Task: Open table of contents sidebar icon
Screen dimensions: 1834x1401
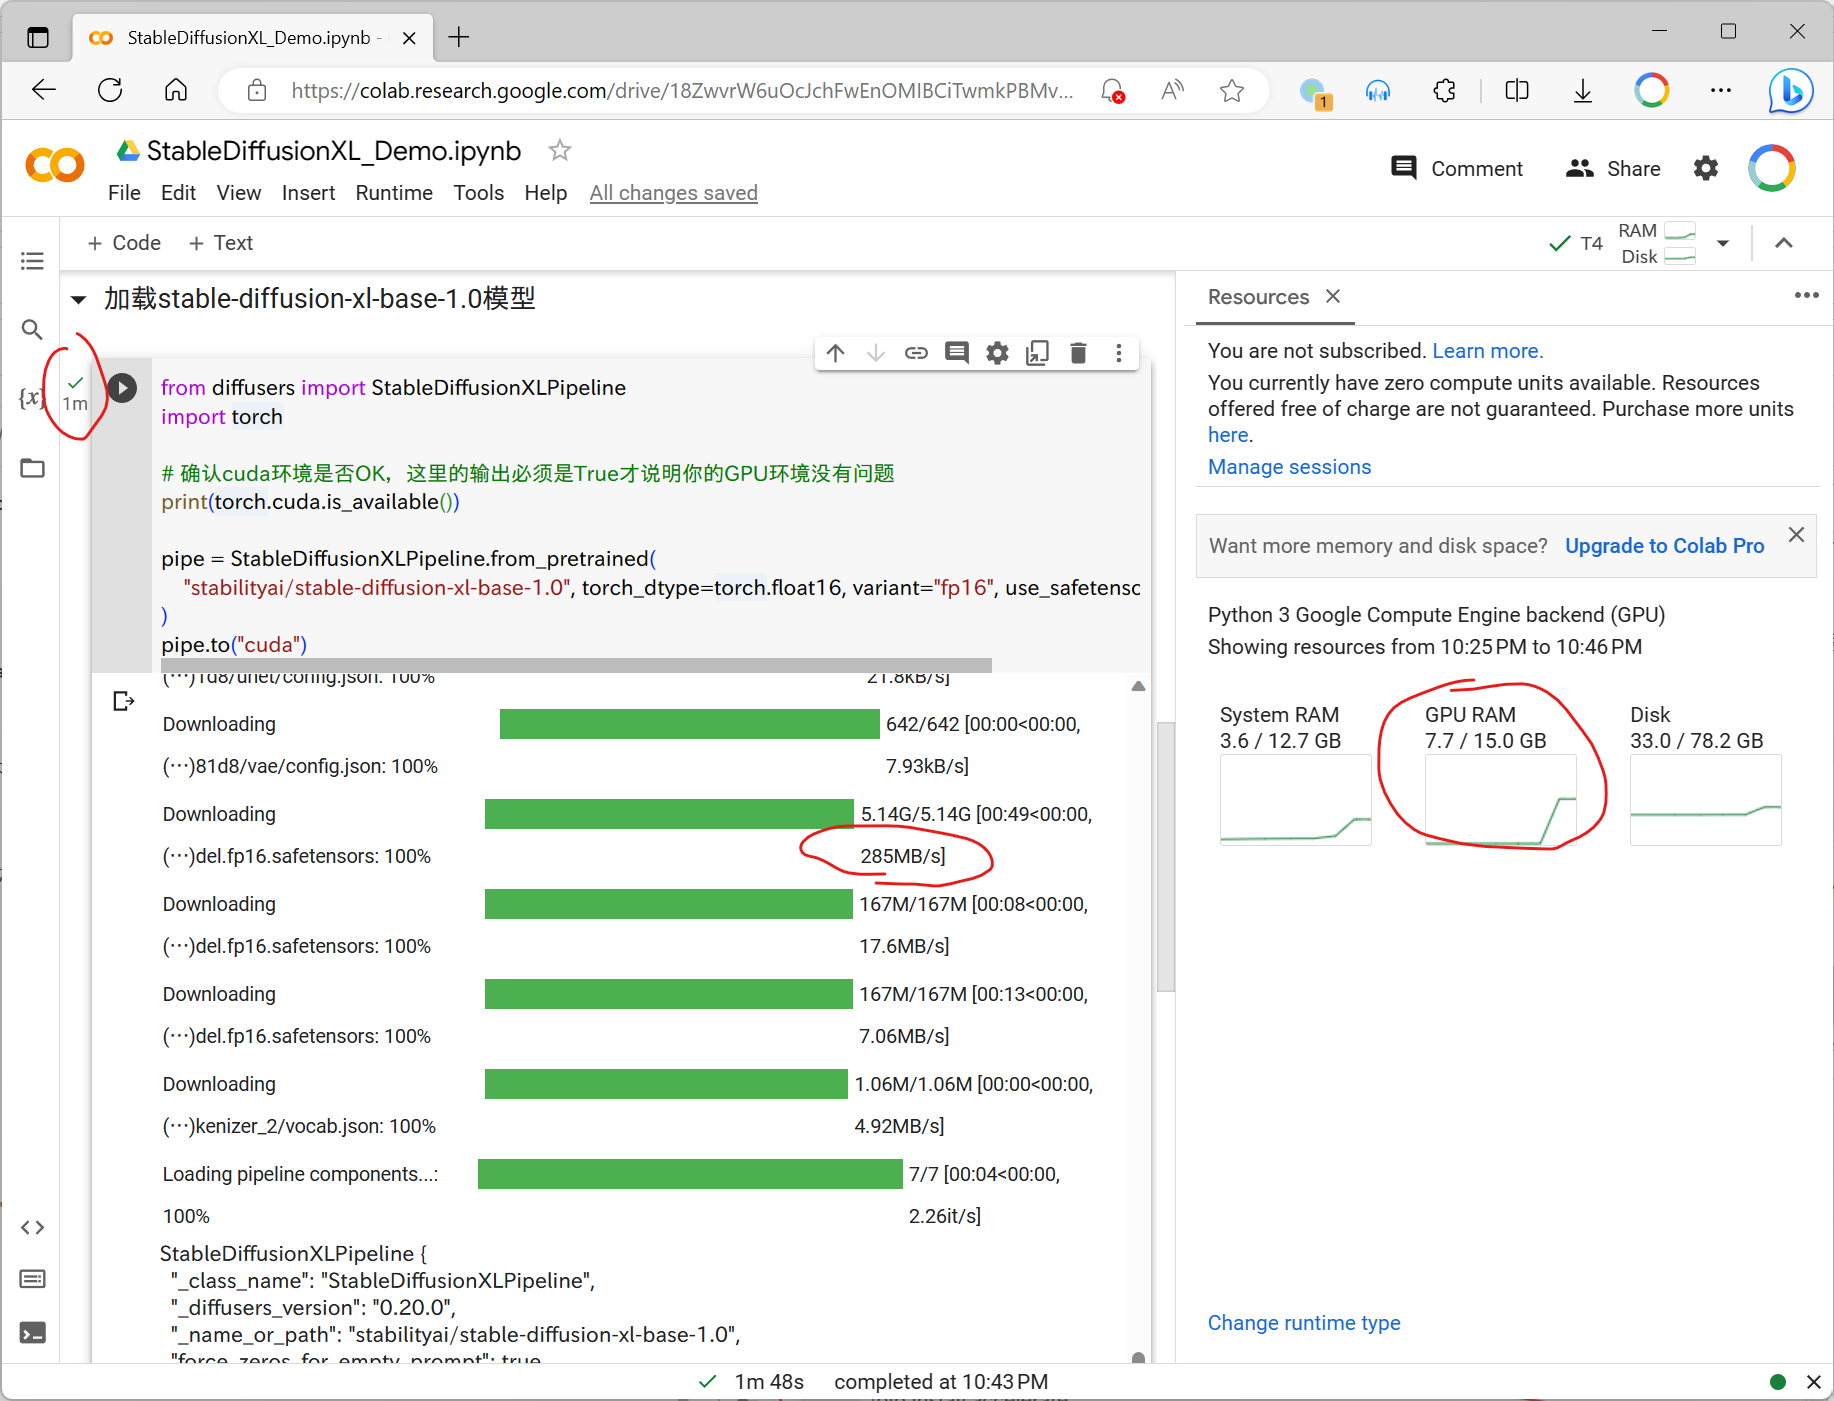Action: pyautogui.click(x=32, y=261)
